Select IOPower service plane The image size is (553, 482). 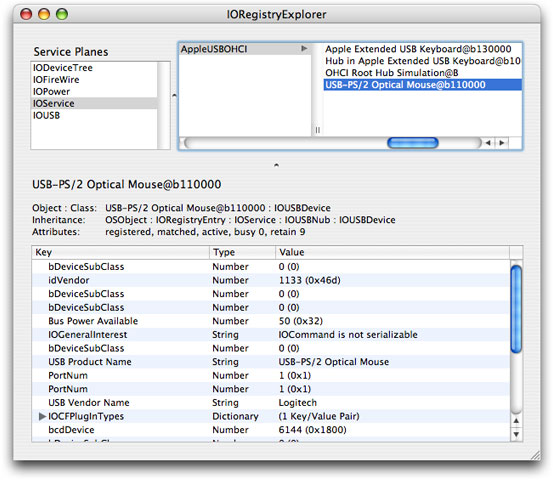94,92
